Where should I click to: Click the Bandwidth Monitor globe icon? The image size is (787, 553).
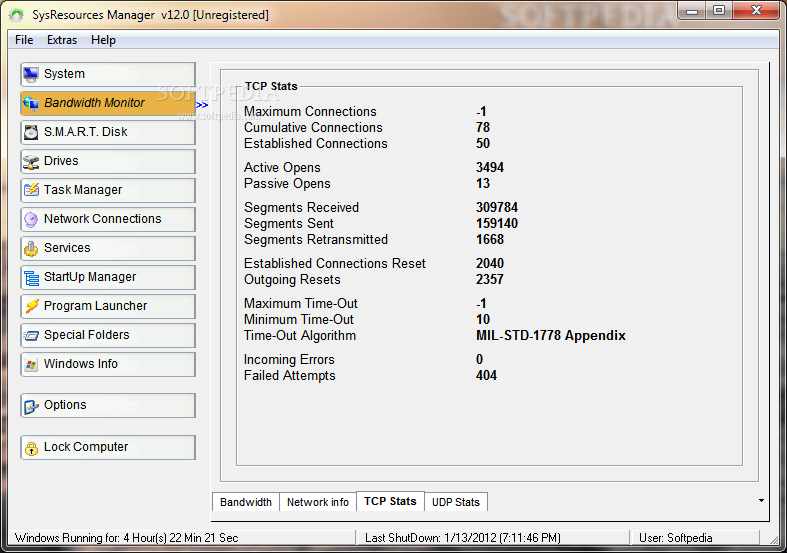(x=31, y=103)
